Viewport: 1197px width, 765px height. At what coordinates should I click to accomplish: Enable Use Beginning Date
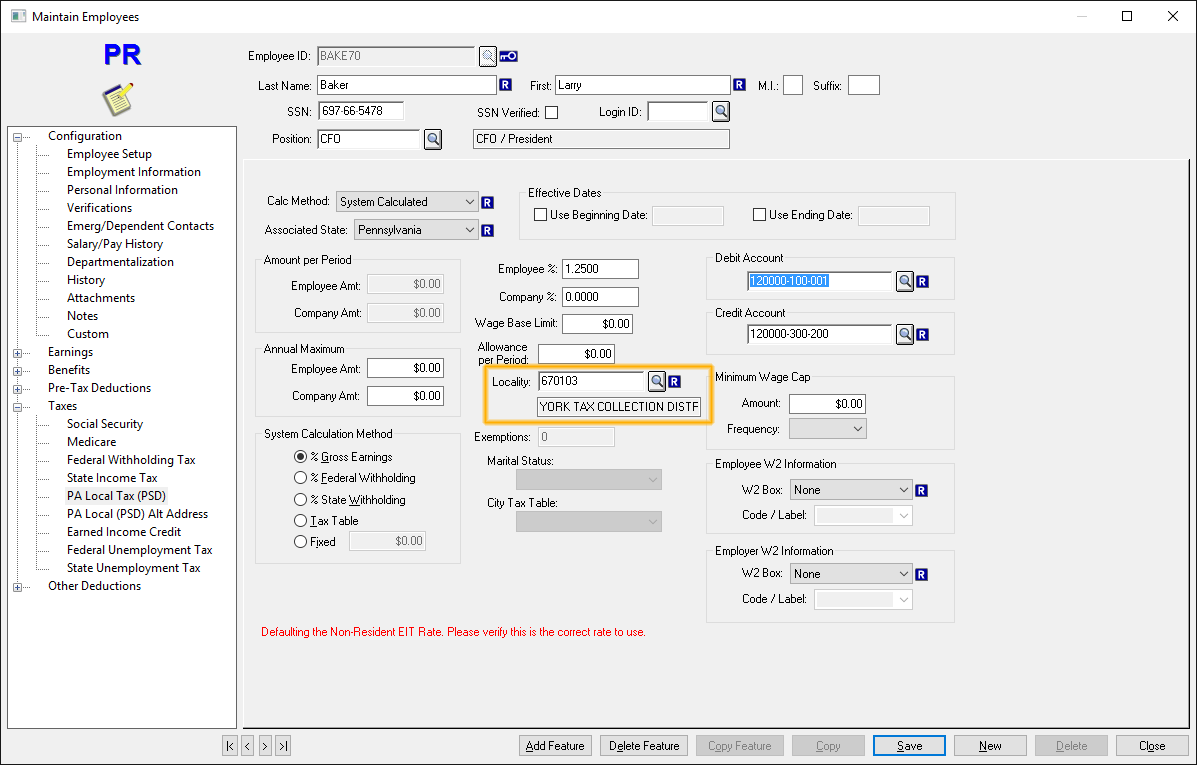tap(540, 214)
